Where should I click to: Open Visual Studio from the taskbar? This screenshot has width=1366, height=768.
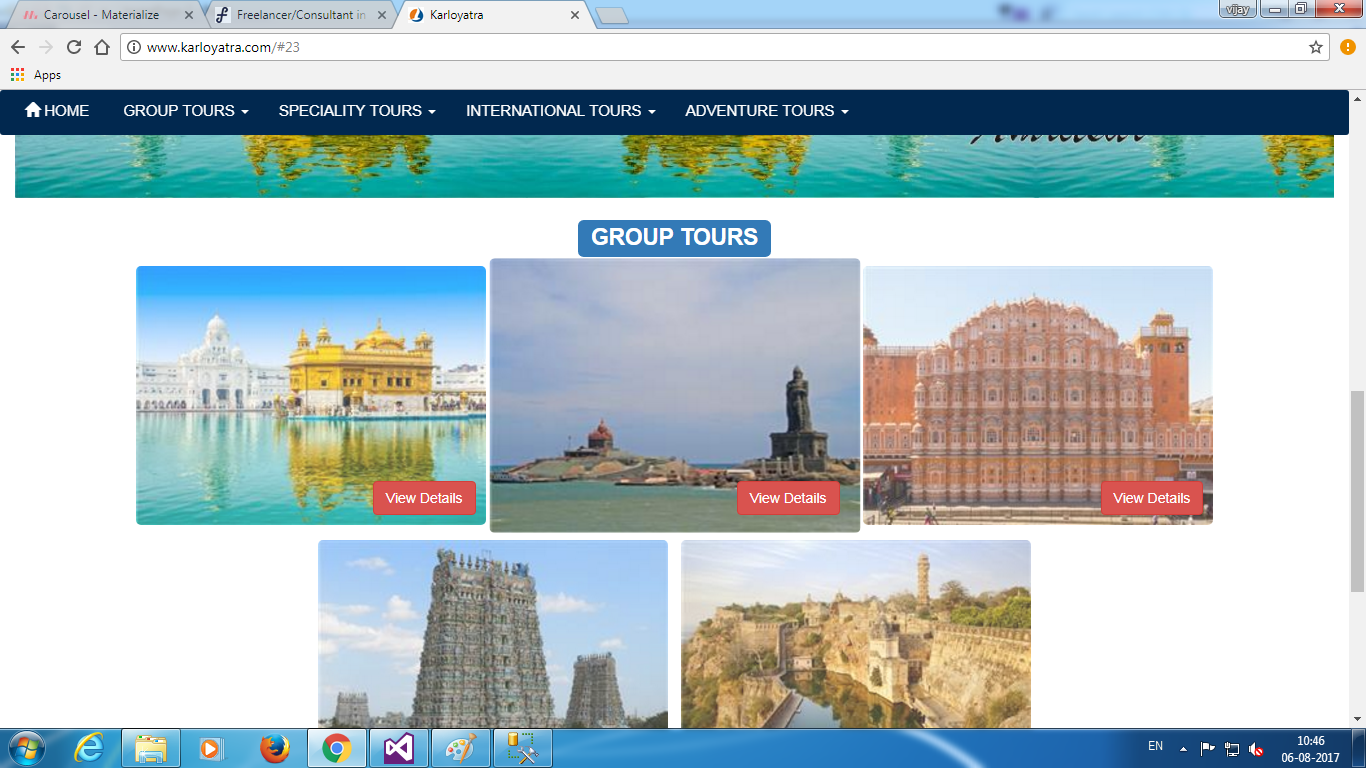pos(399,748)
